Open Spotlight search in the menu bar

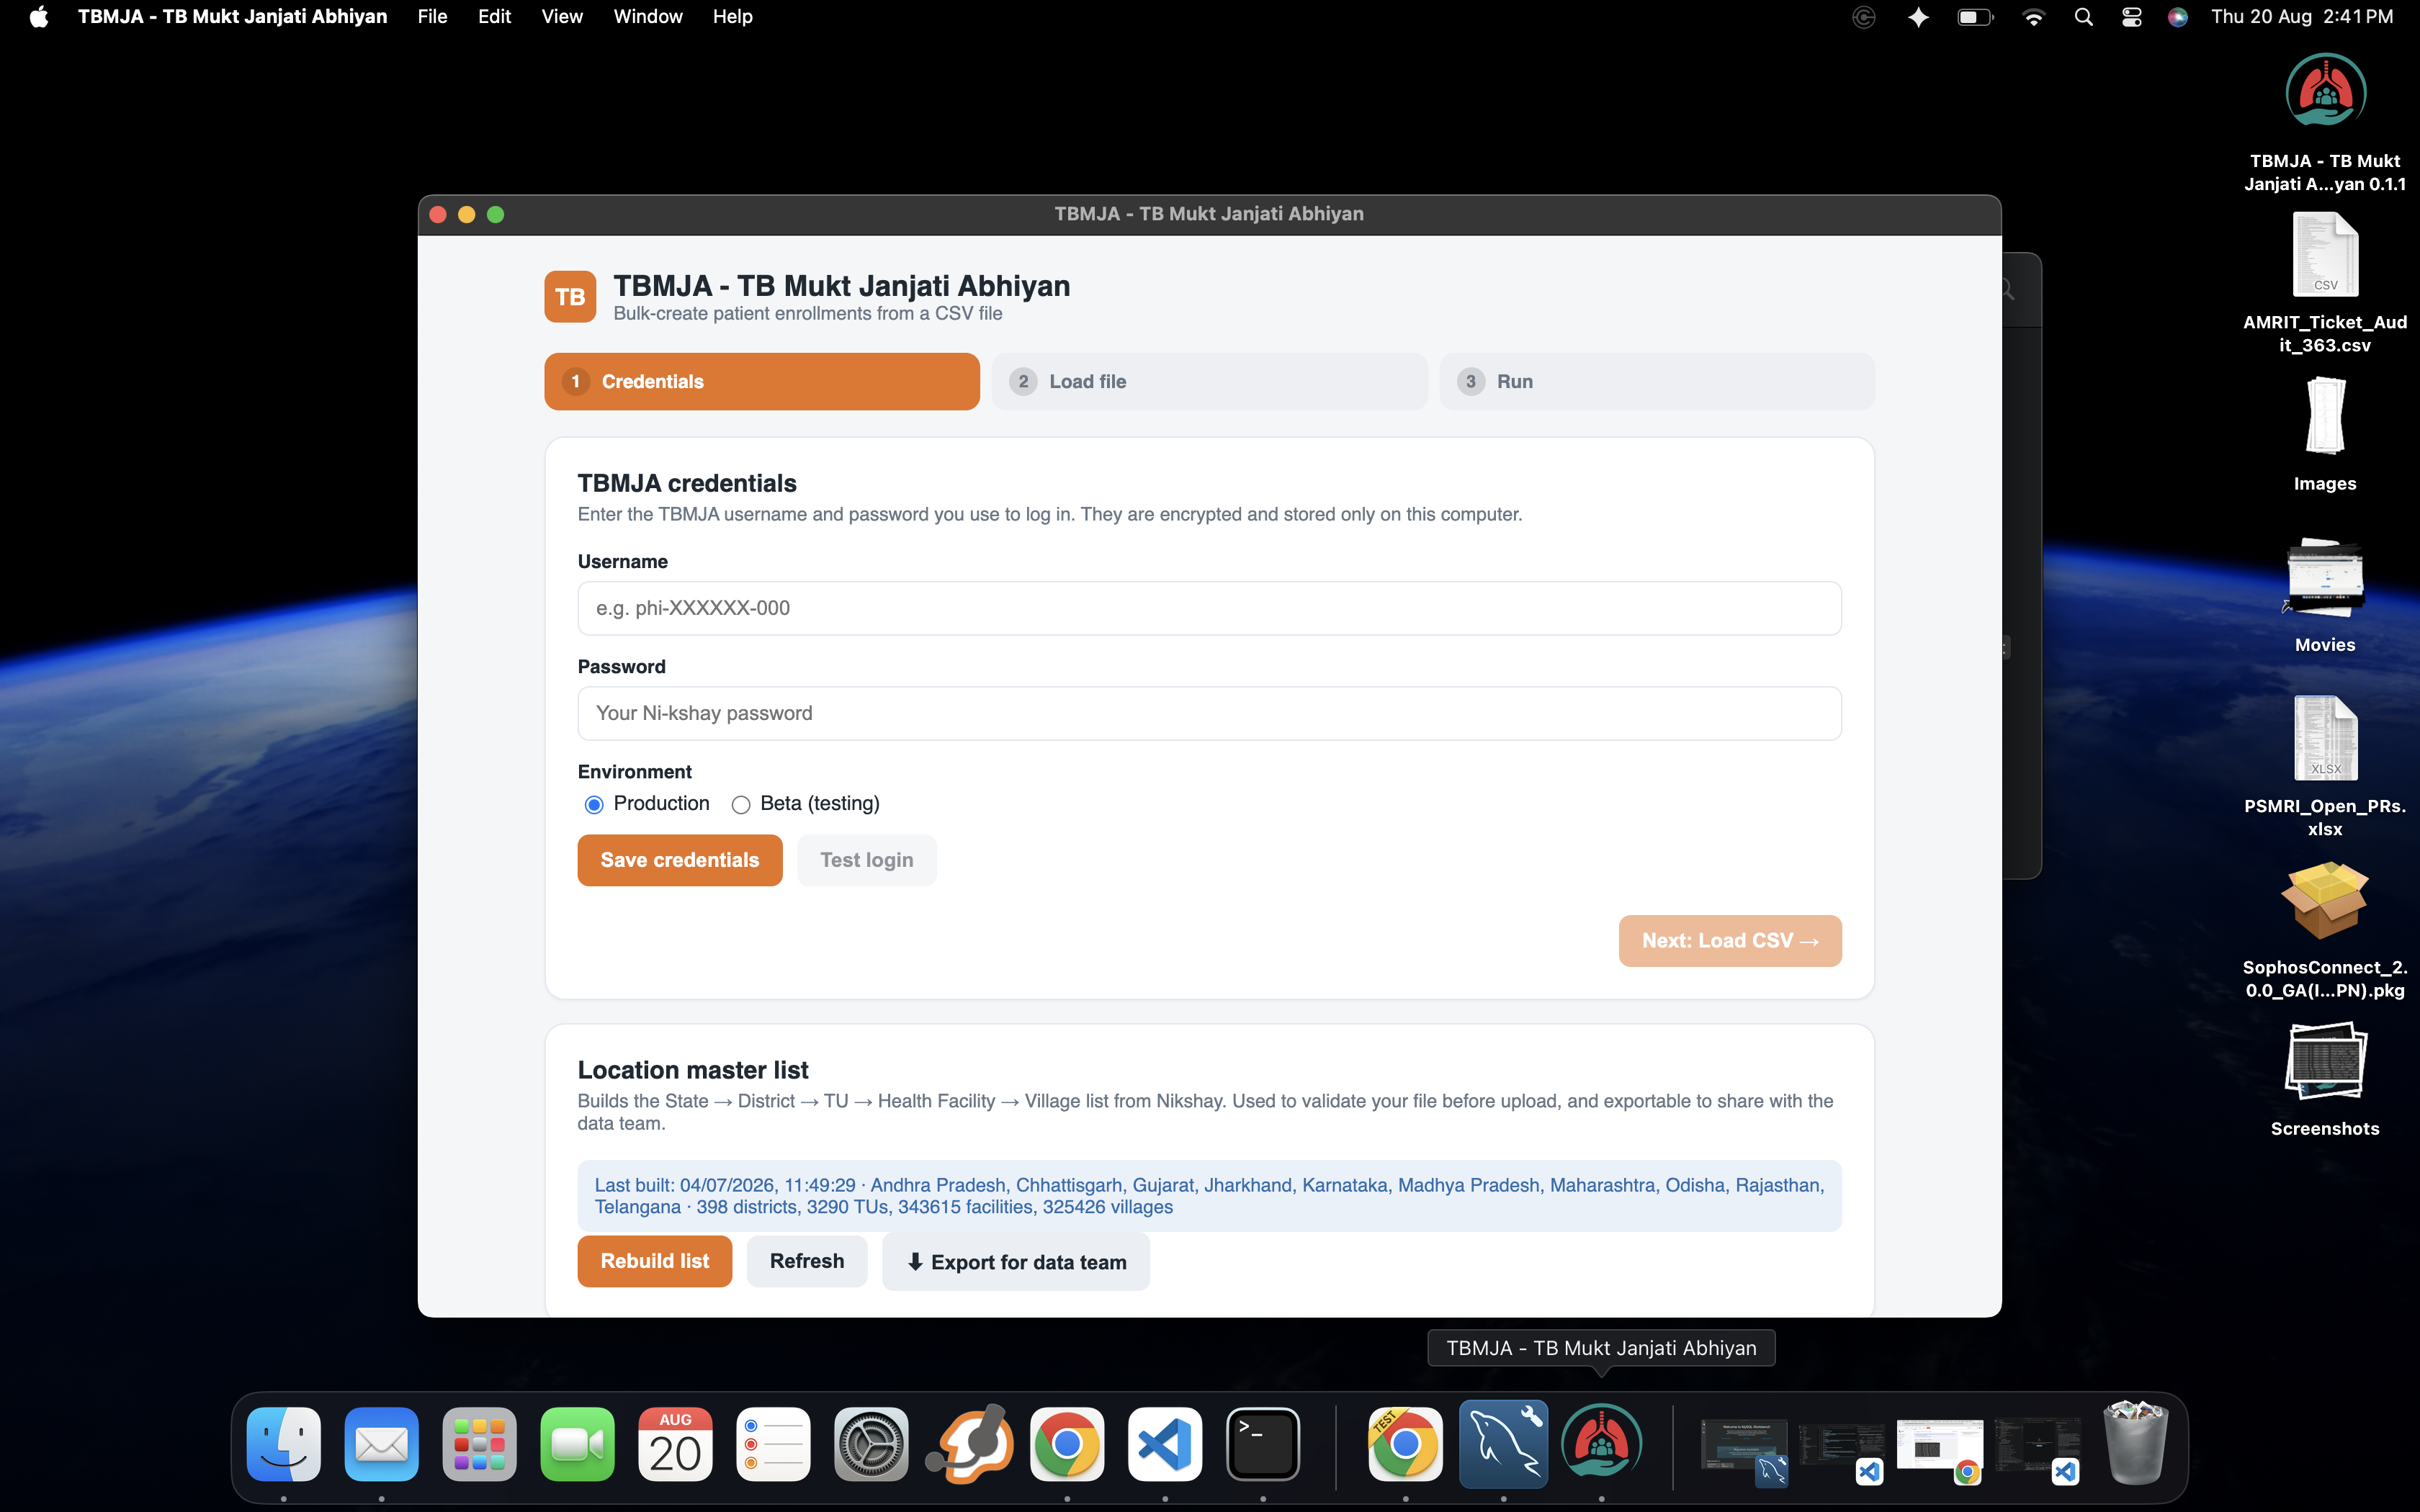pos(2084,17)
